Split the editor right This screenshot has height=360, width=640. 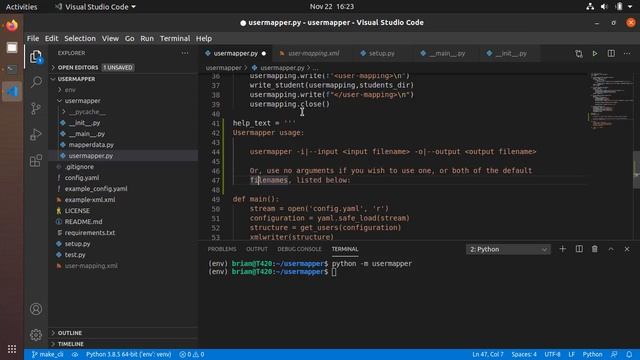611,53
